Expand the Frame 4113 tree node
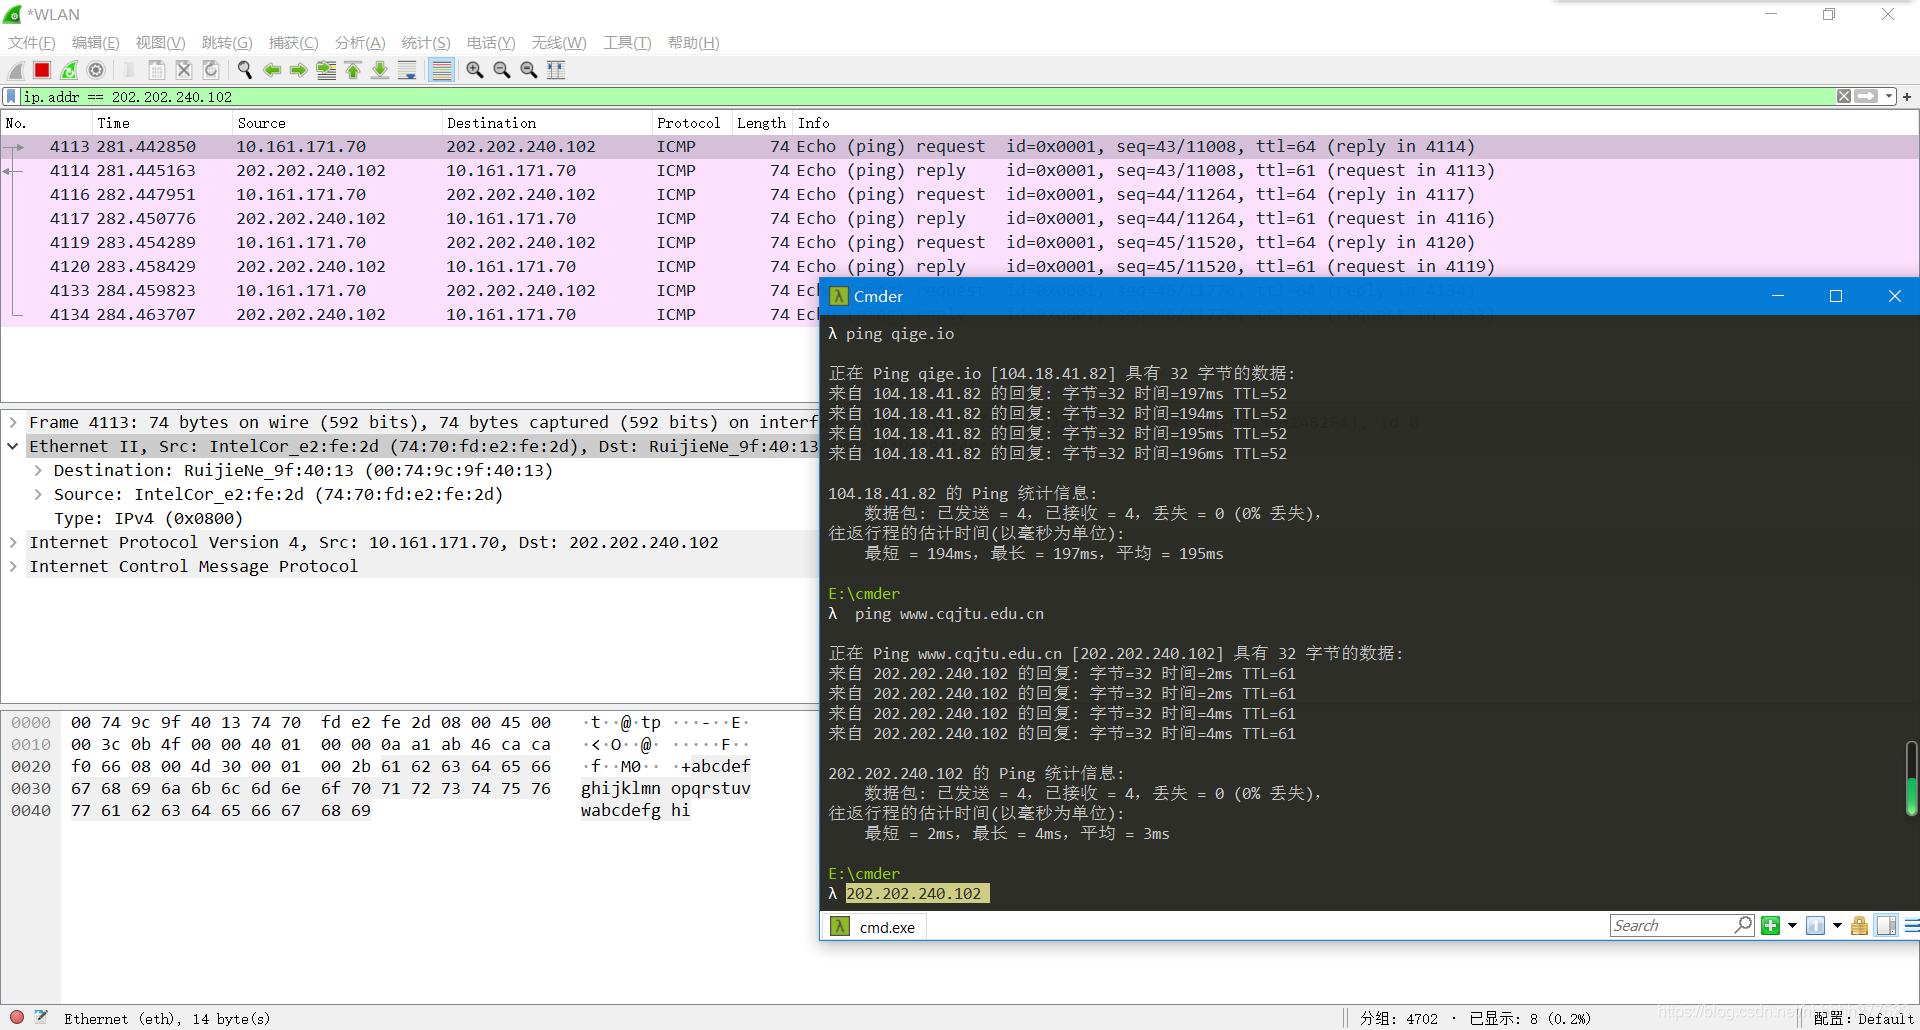Image resolution: width=1920 pixels, height=1030 pixels. (13, 423)
